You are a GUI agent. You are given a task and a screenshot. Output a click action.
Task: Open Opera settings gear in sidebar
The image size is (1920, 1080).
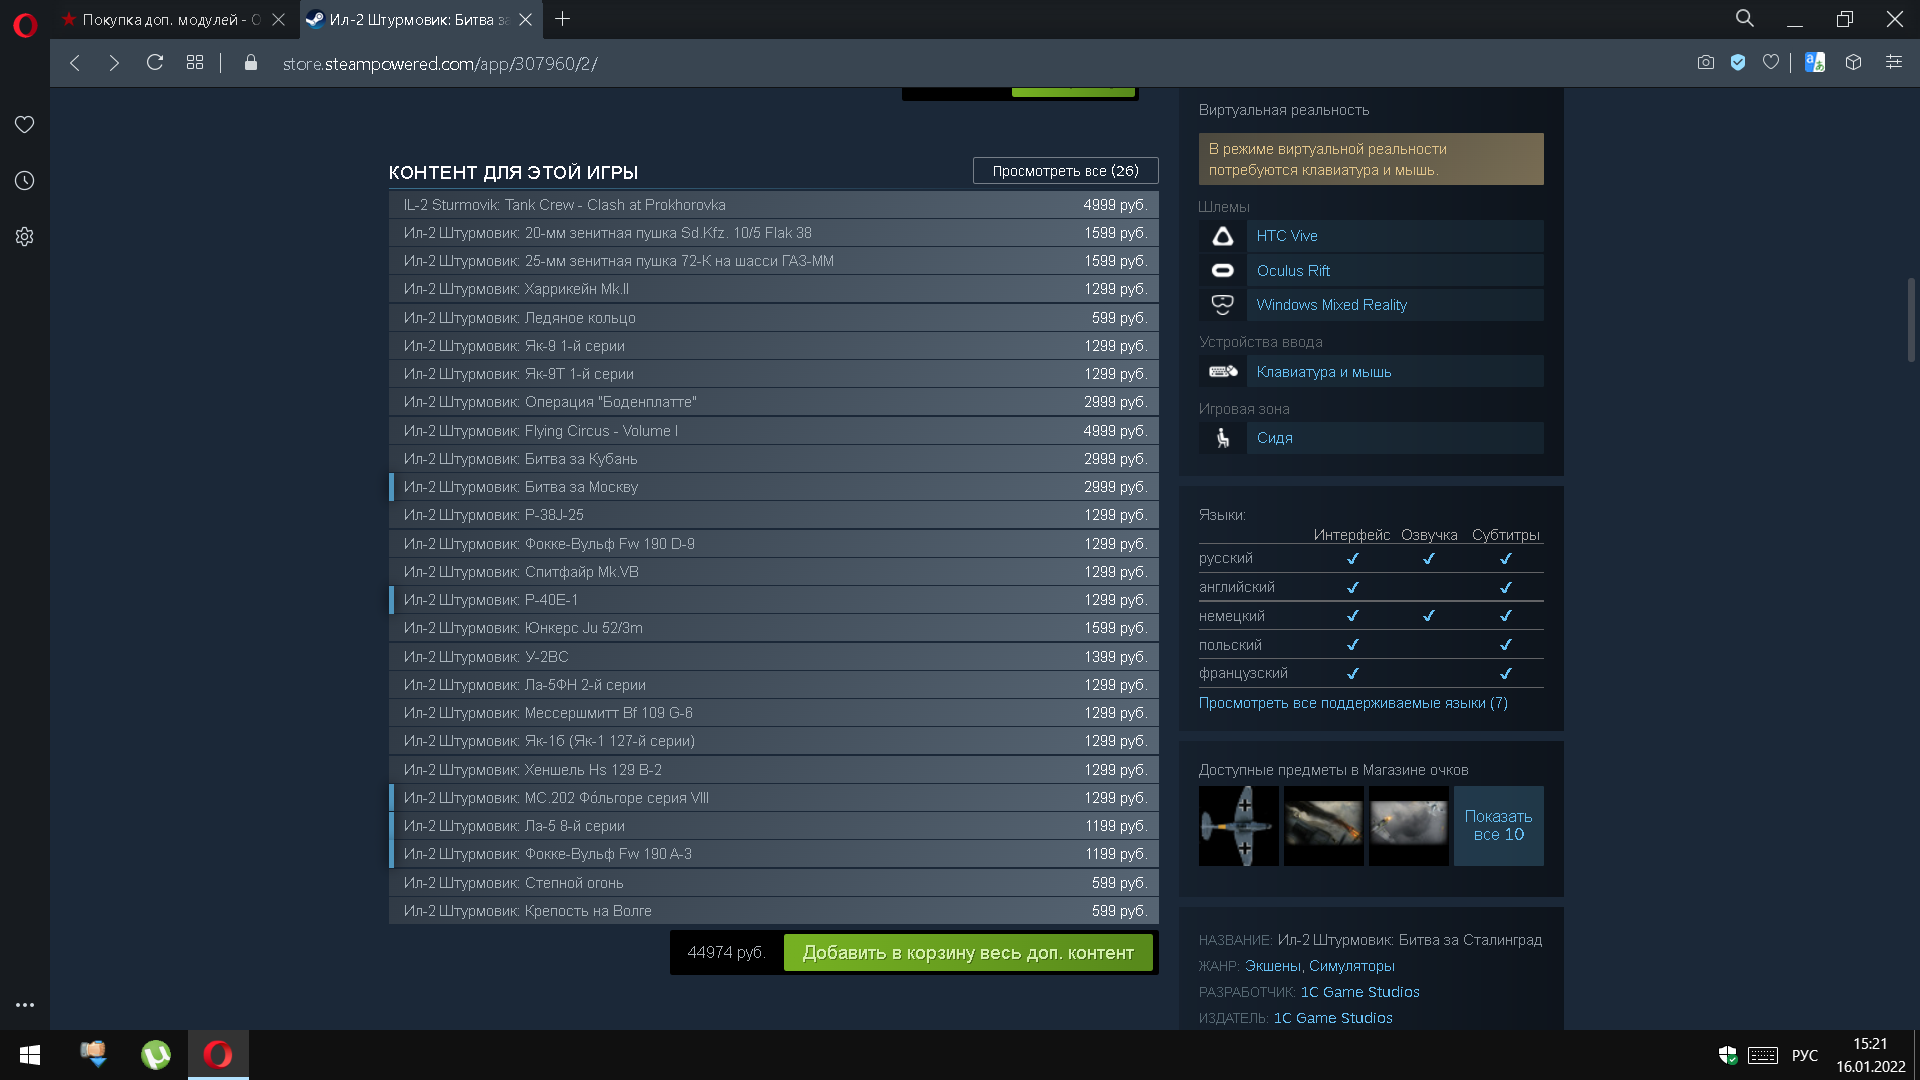coord(24,237)
